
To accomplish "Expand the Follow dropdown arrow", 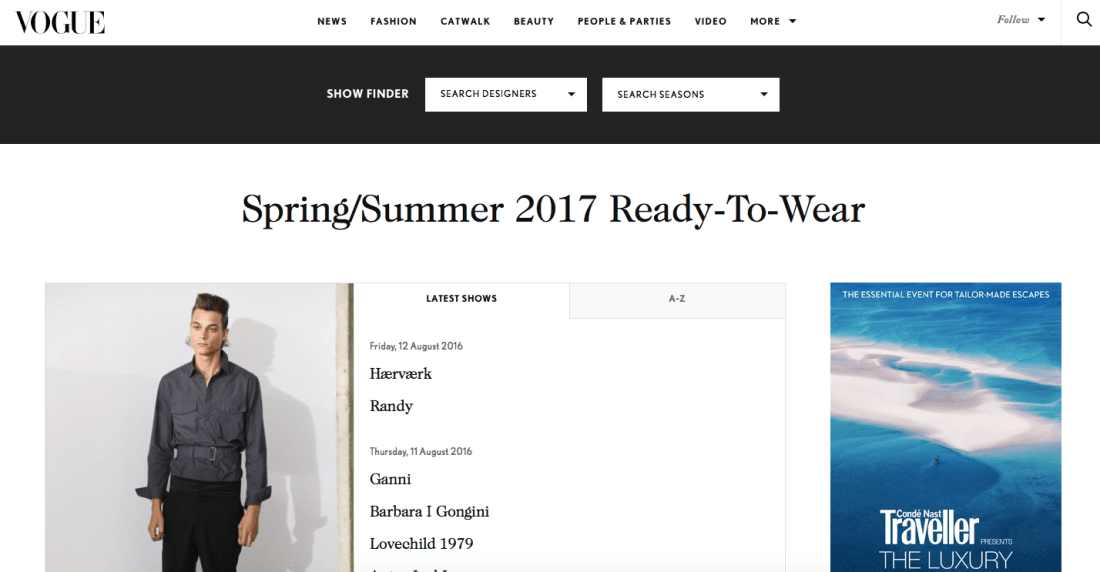I will tap(1042, 20).
